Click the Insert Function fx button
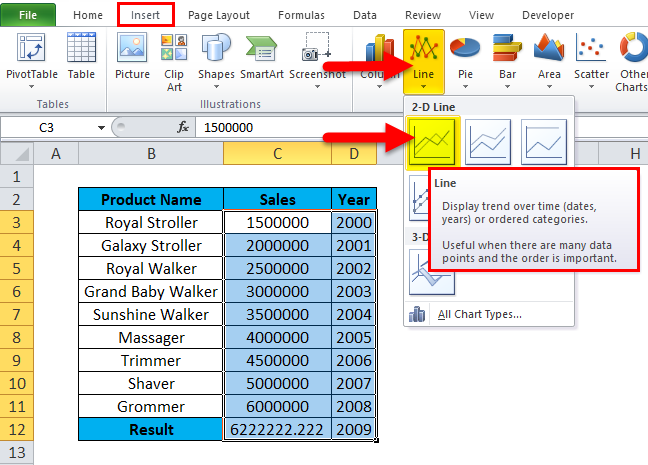This screenshot has width=648, height=465. point(183,127)
